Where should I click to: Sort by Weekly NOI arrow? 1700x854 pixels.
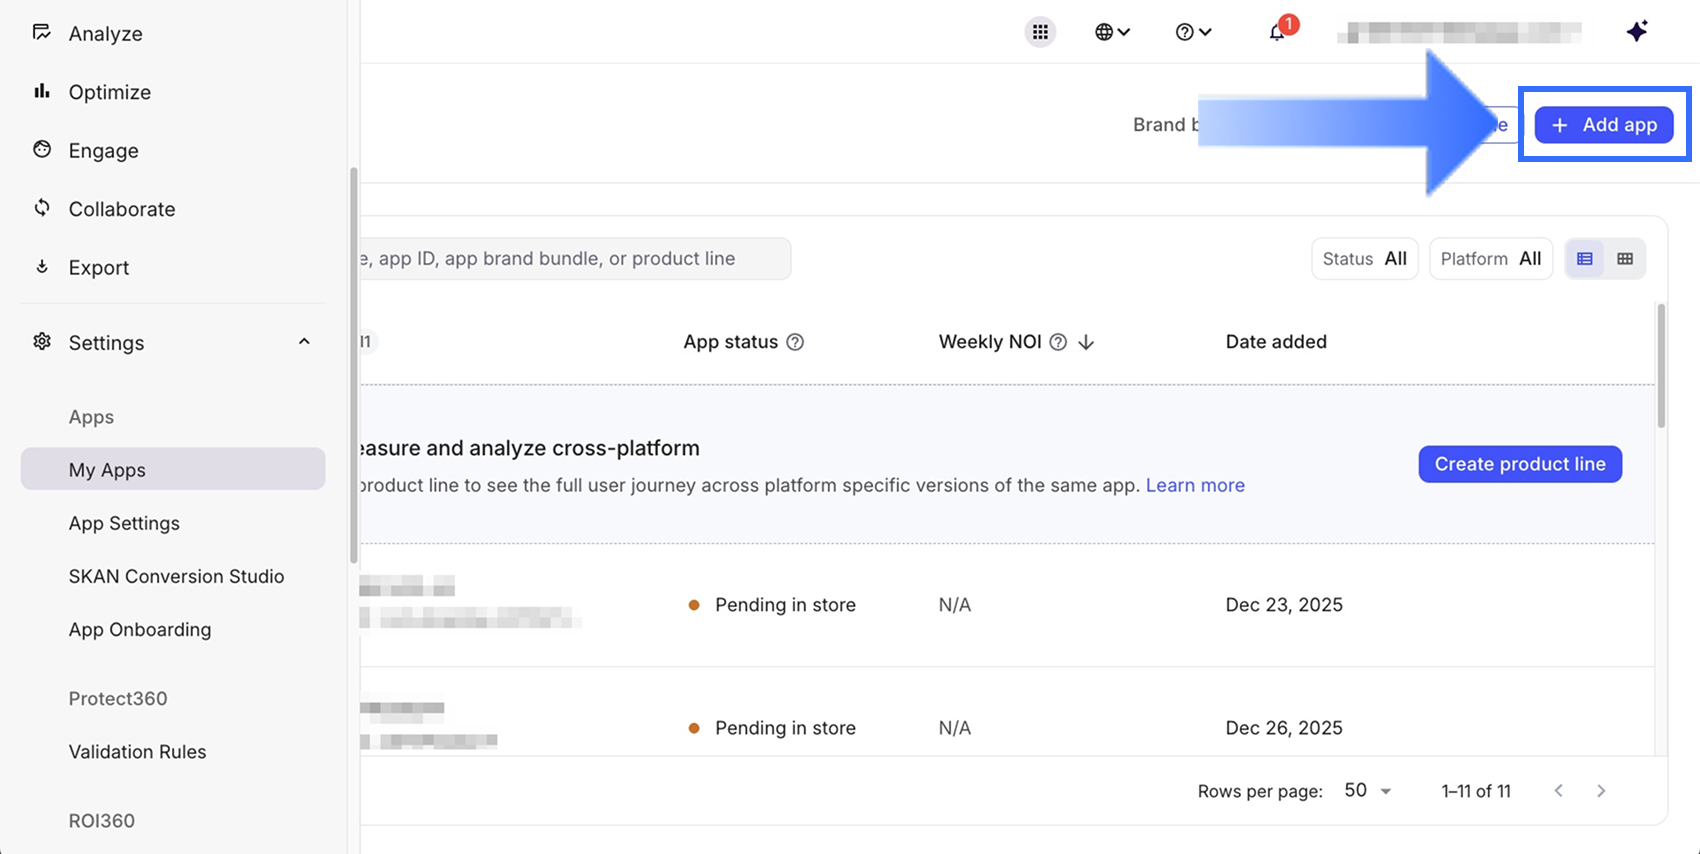[x=1086, y=342]
